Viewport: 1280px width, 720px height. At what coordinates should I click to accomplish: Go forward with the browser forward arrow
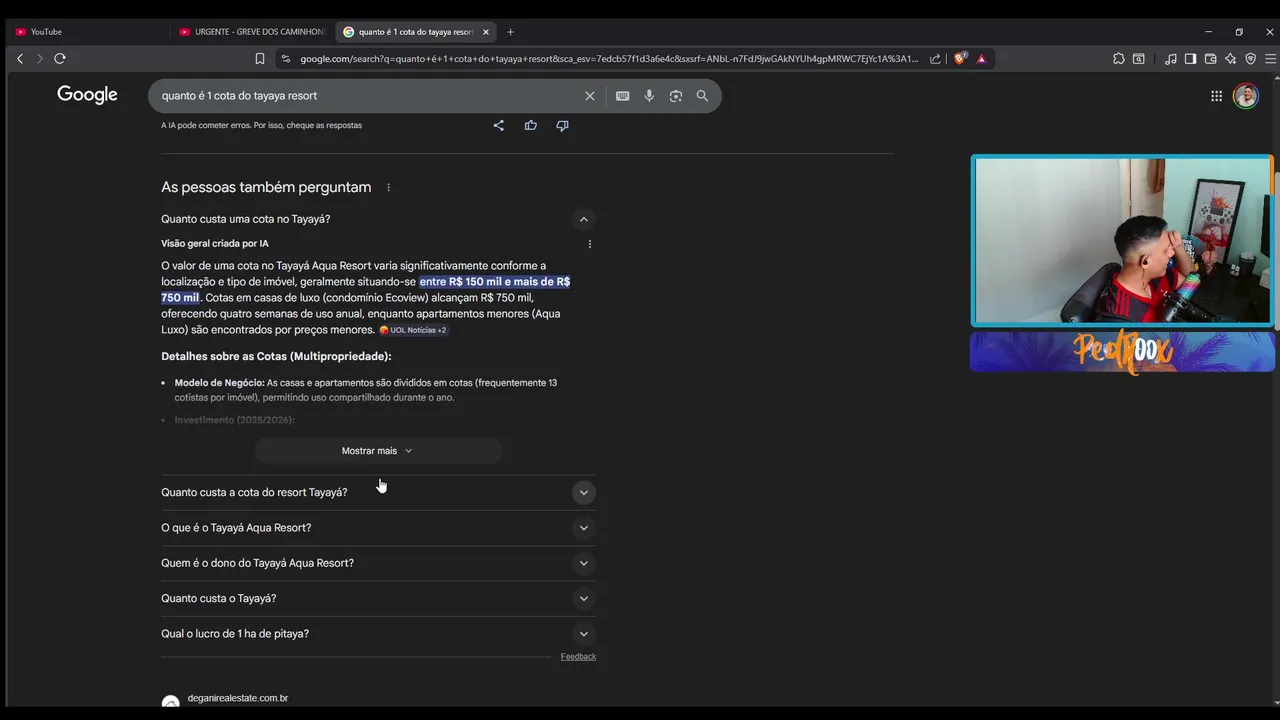tap(40, 59)
